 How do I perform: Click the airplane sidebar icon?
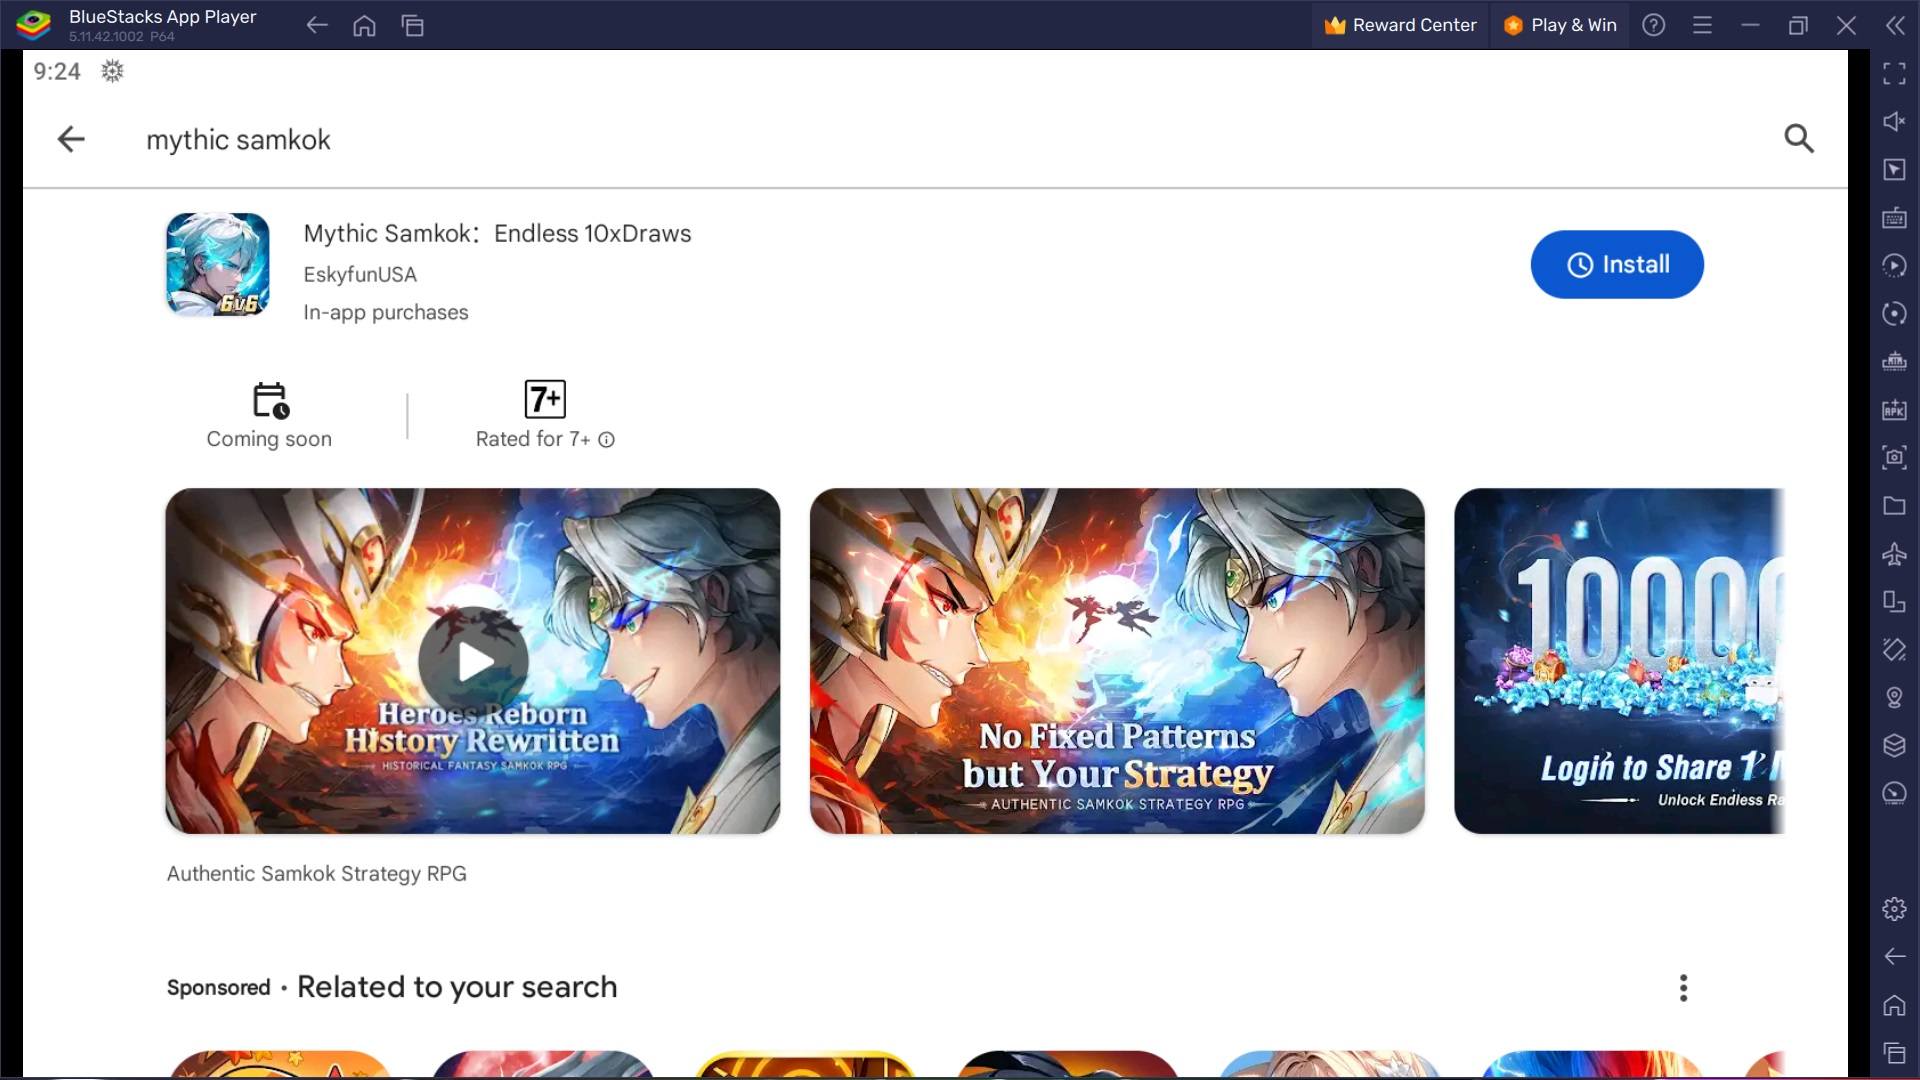point(1894,553)
